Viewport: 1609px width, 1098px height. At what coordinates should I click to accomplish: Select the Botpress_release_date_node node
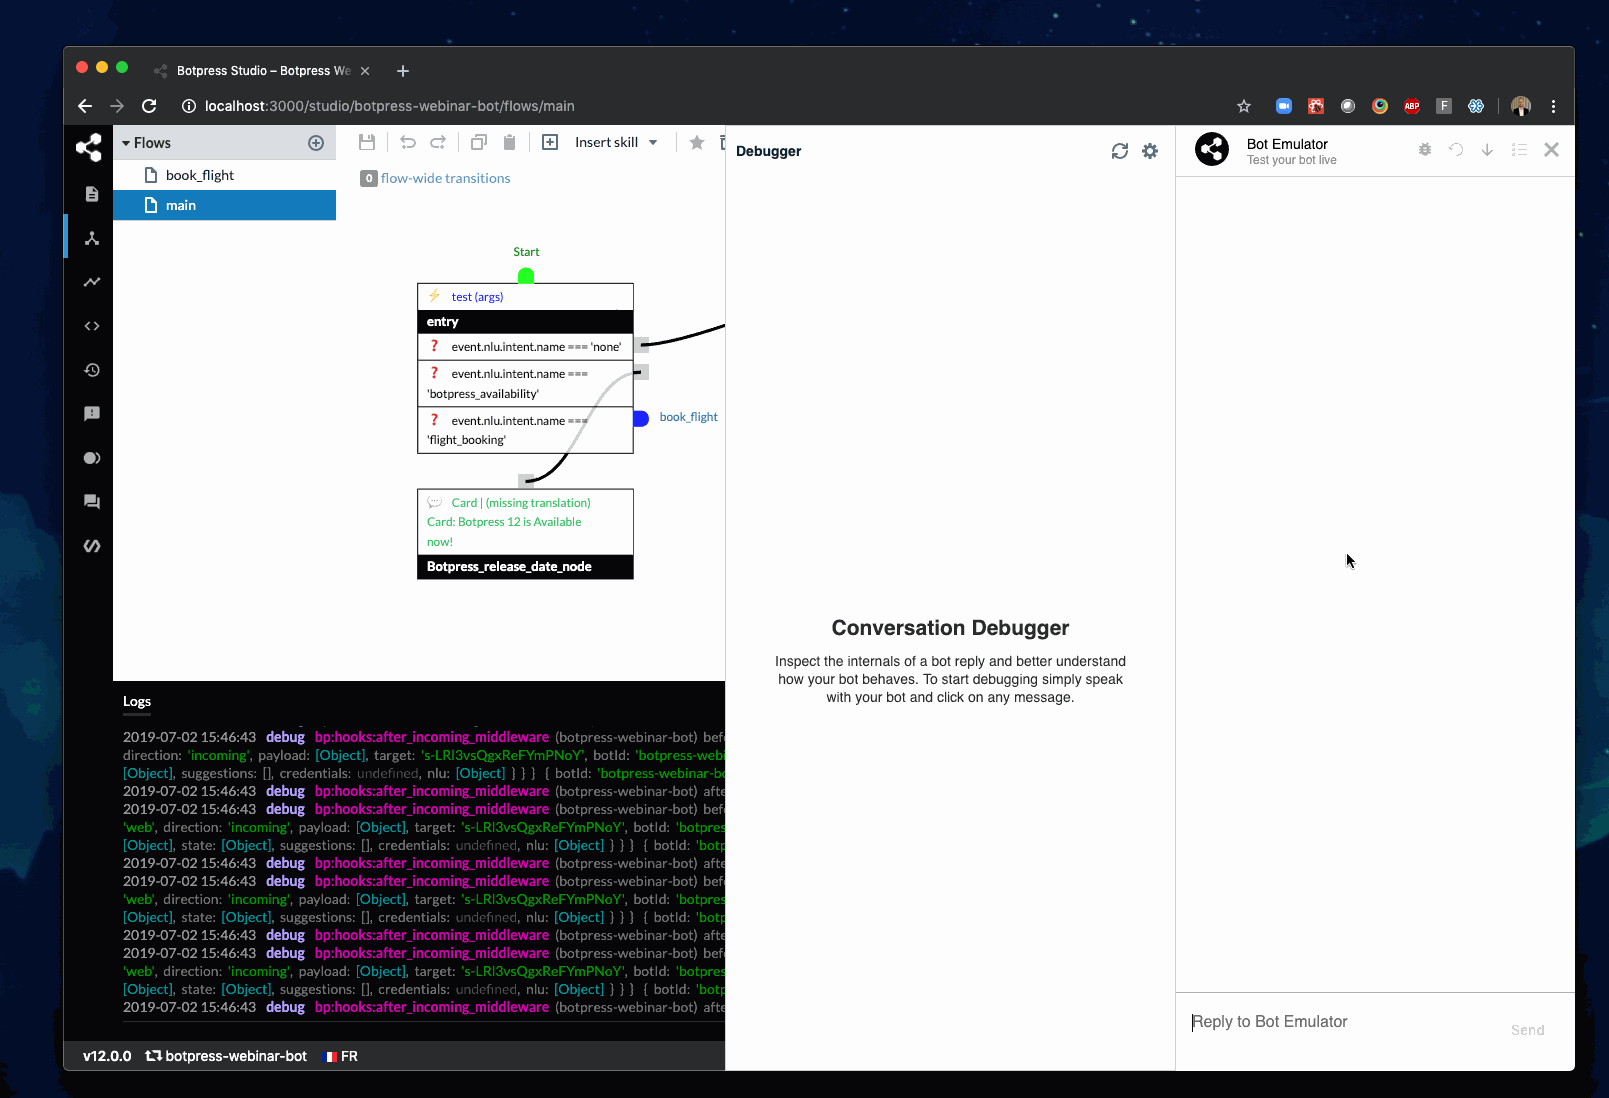click(x=525, y=567)
